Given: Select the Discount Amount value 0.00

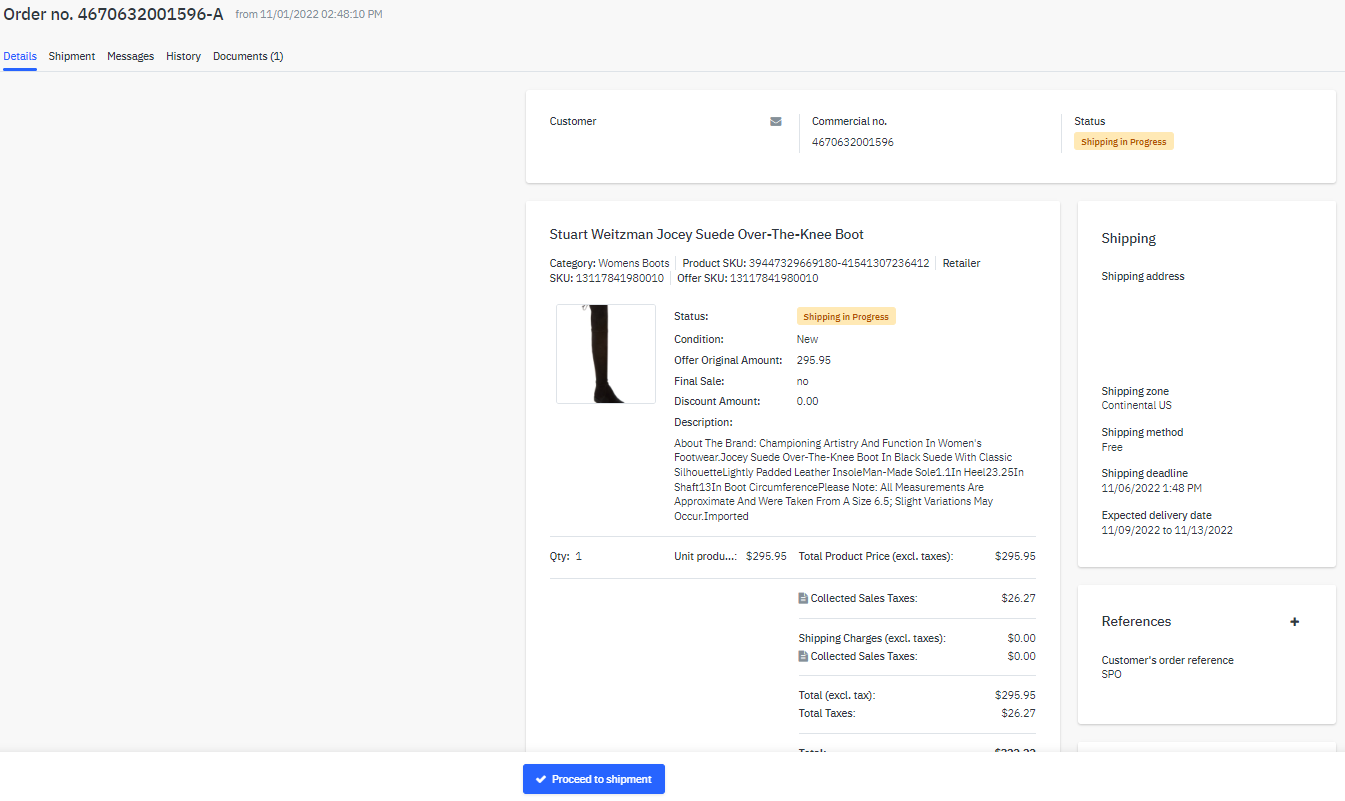Looking at the screenshot, I should (x=808, y=401).
